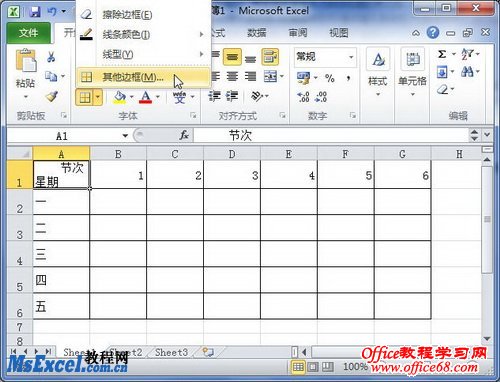The width and height of the screenshot is (500, 382).
Task: Click Merge and Center icon
Action: [270, 76]
